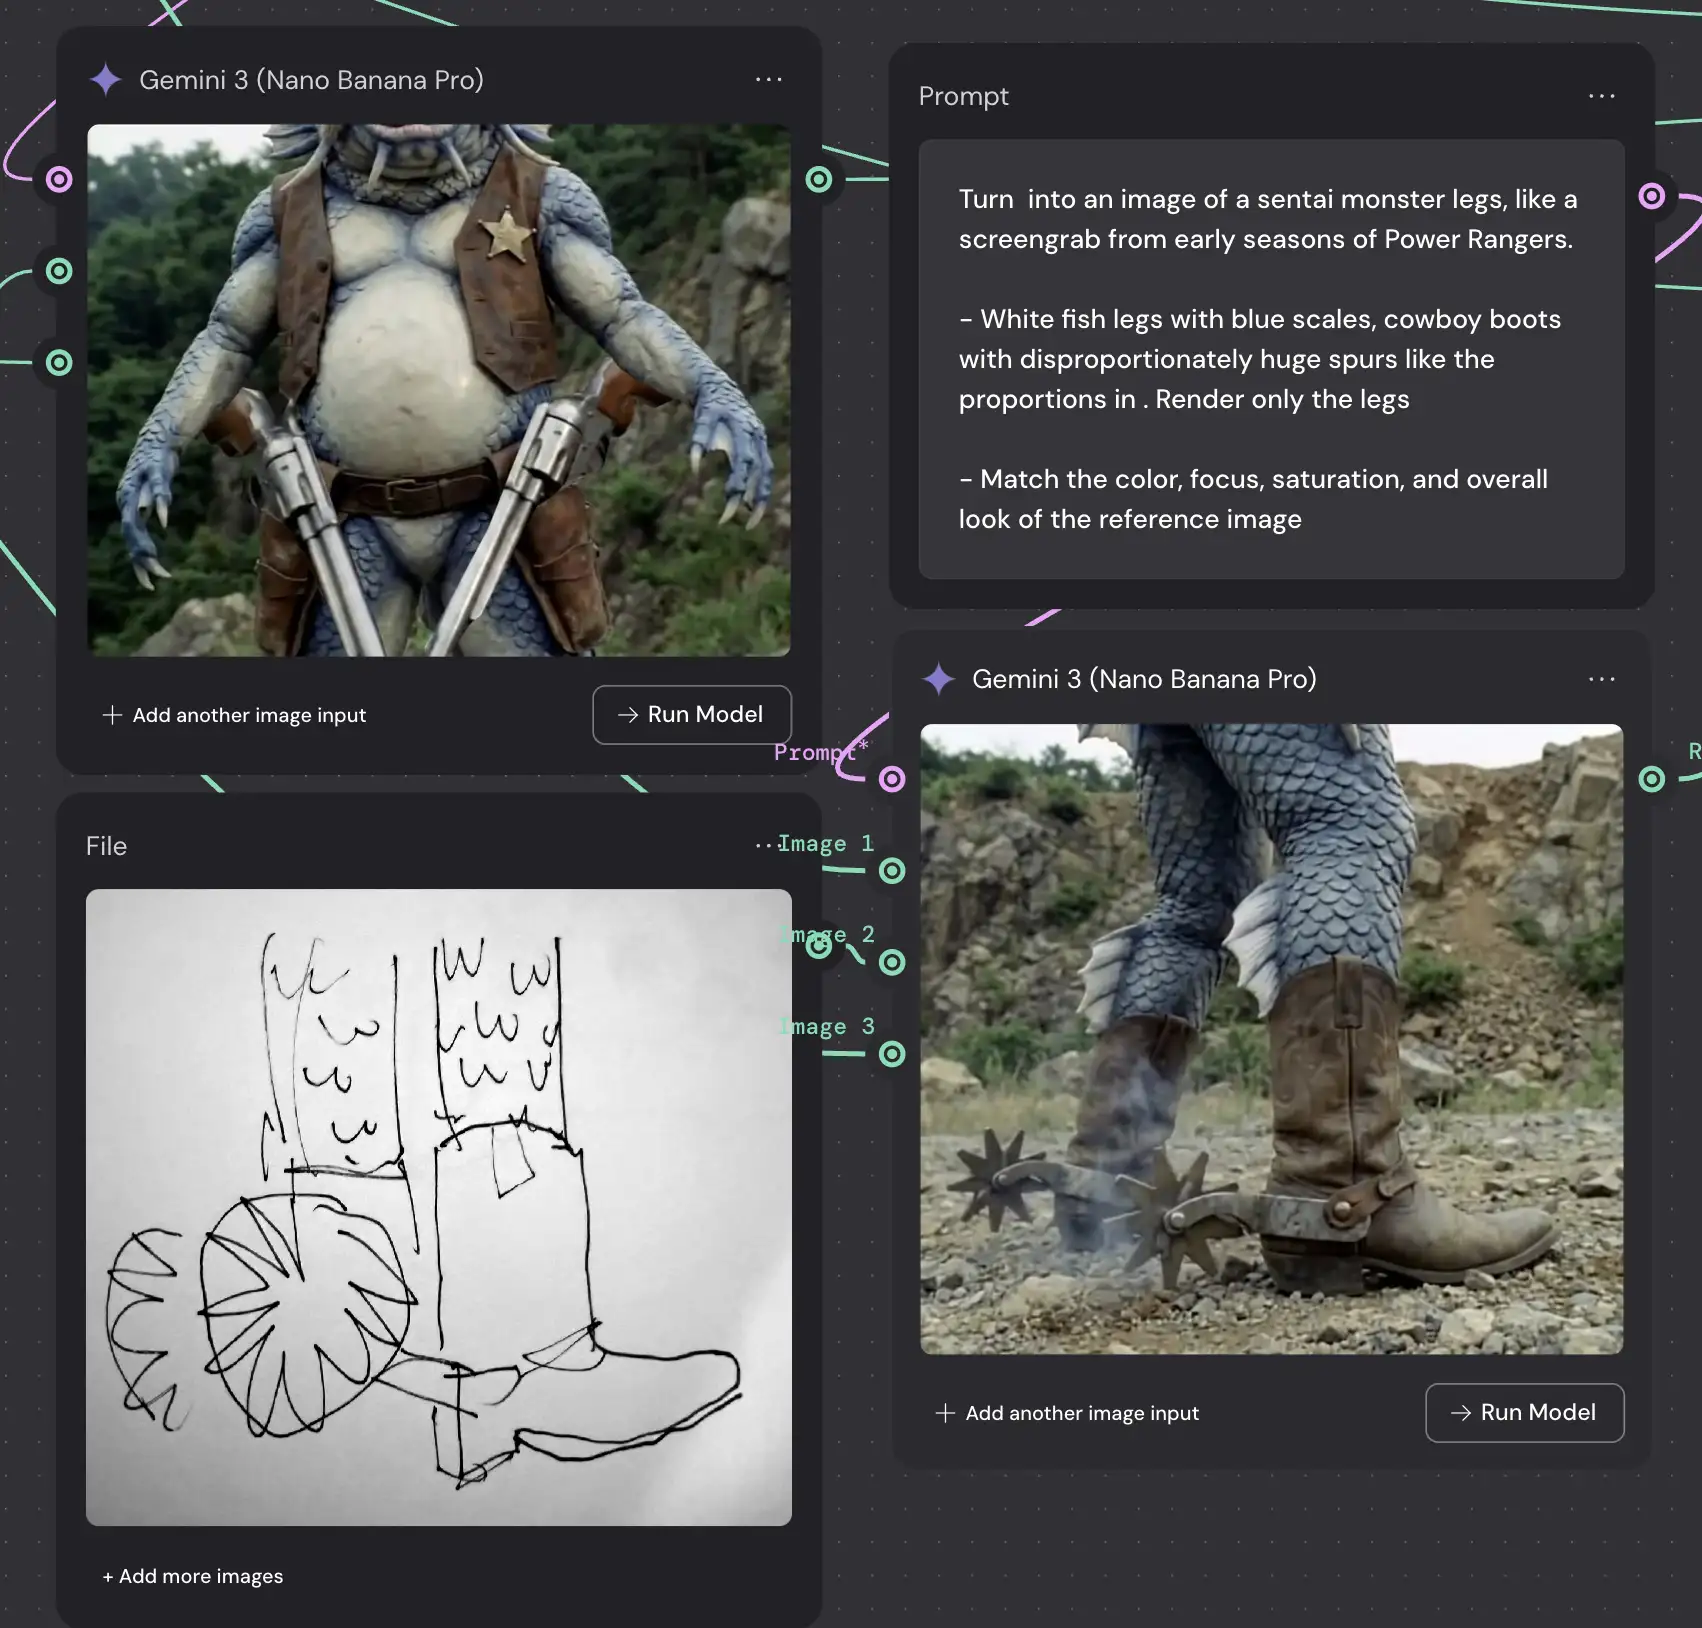Click the sparkle icon on the lower-right Gemini node

[938, 679]
